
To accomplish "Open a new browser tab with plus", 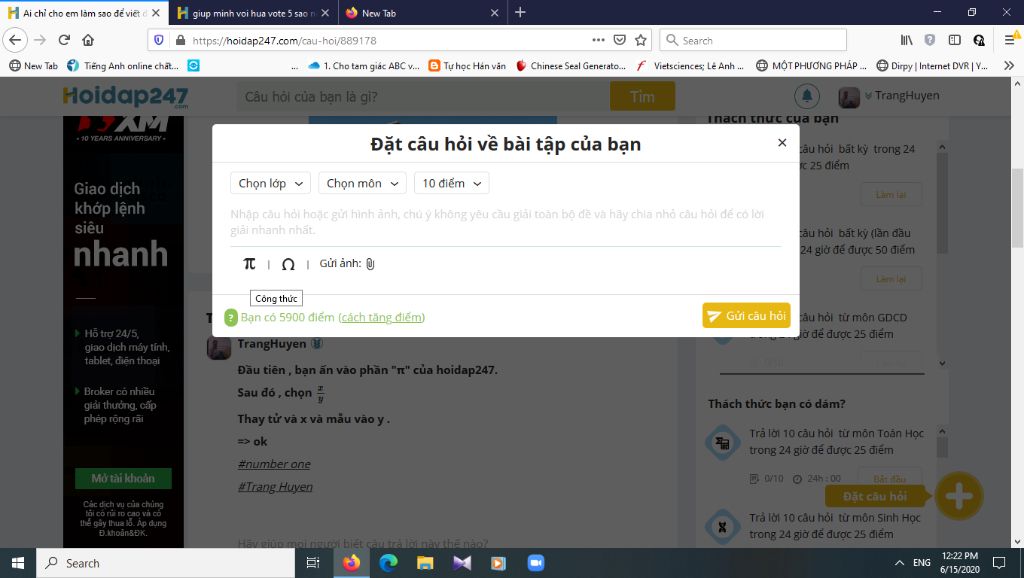I will (x=520, y=13).
